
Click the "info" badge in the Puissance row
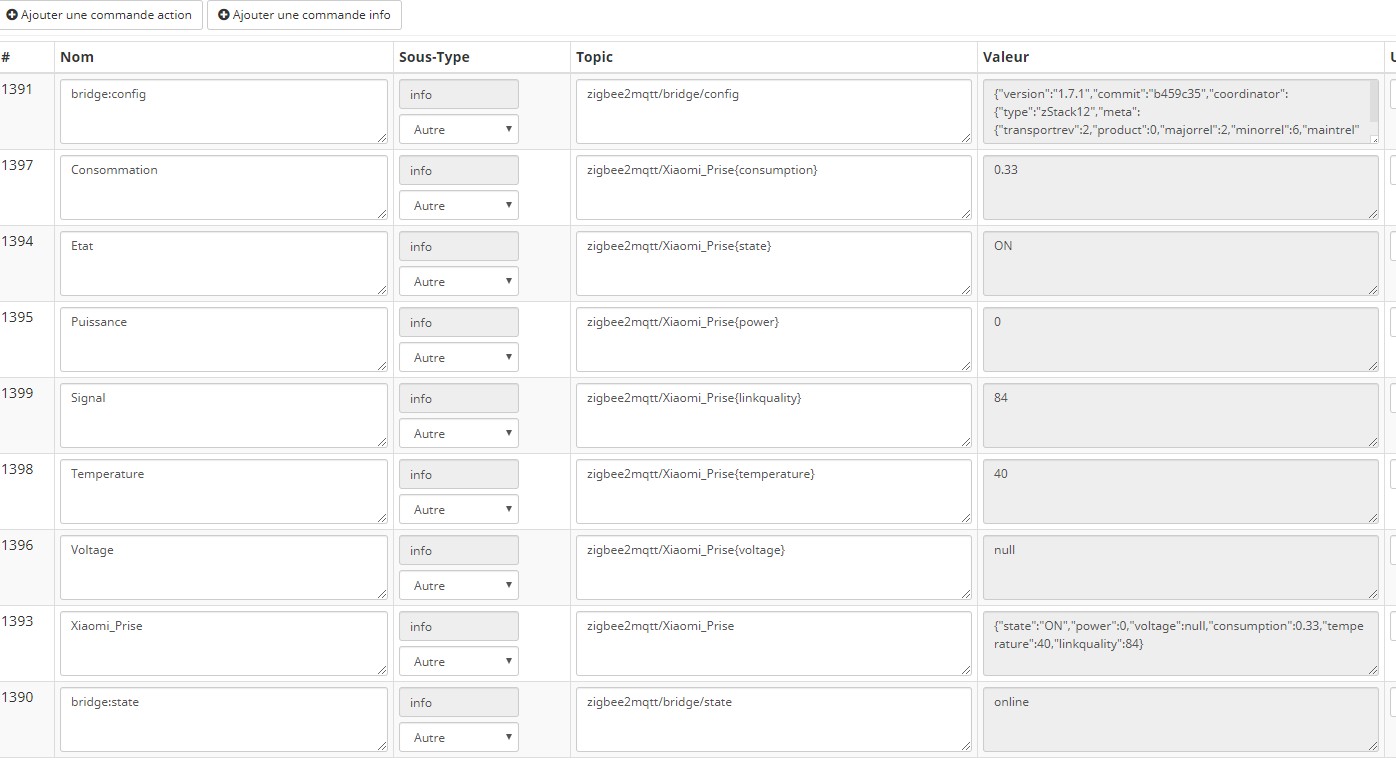458,322
